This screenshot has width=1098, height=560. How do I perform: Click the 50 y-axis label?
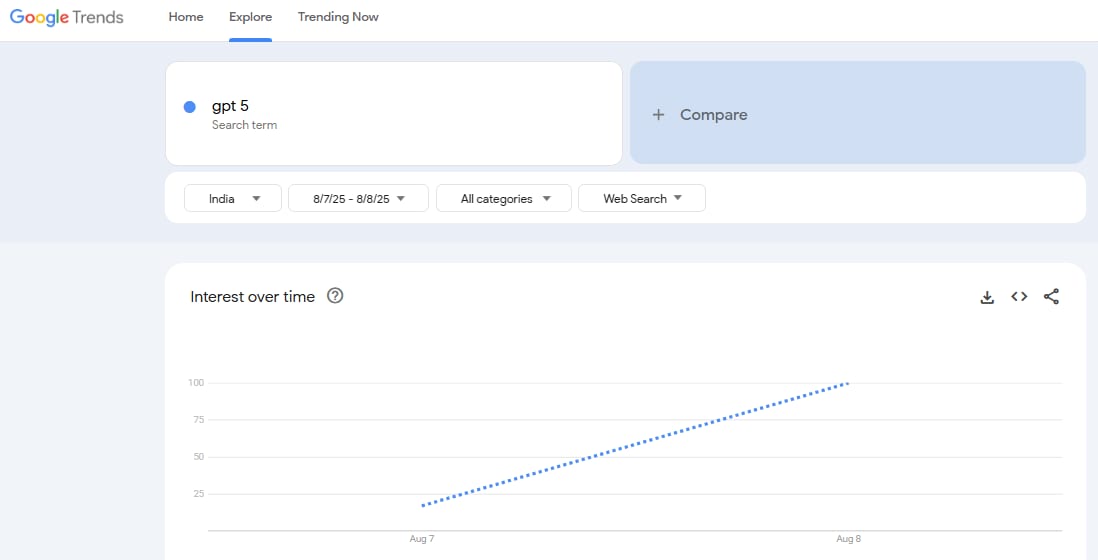(x=199, y=457)
